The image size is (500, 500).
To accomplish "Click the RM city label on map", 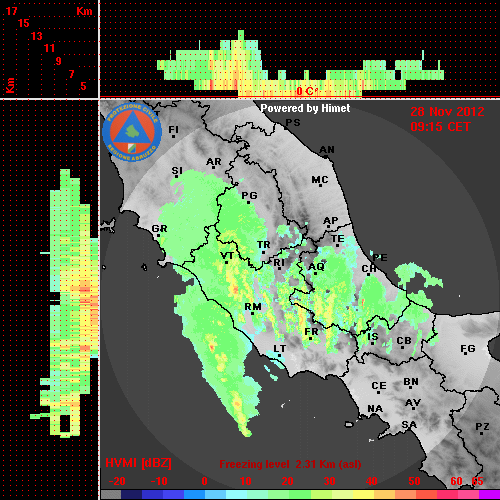I will 253,307.
